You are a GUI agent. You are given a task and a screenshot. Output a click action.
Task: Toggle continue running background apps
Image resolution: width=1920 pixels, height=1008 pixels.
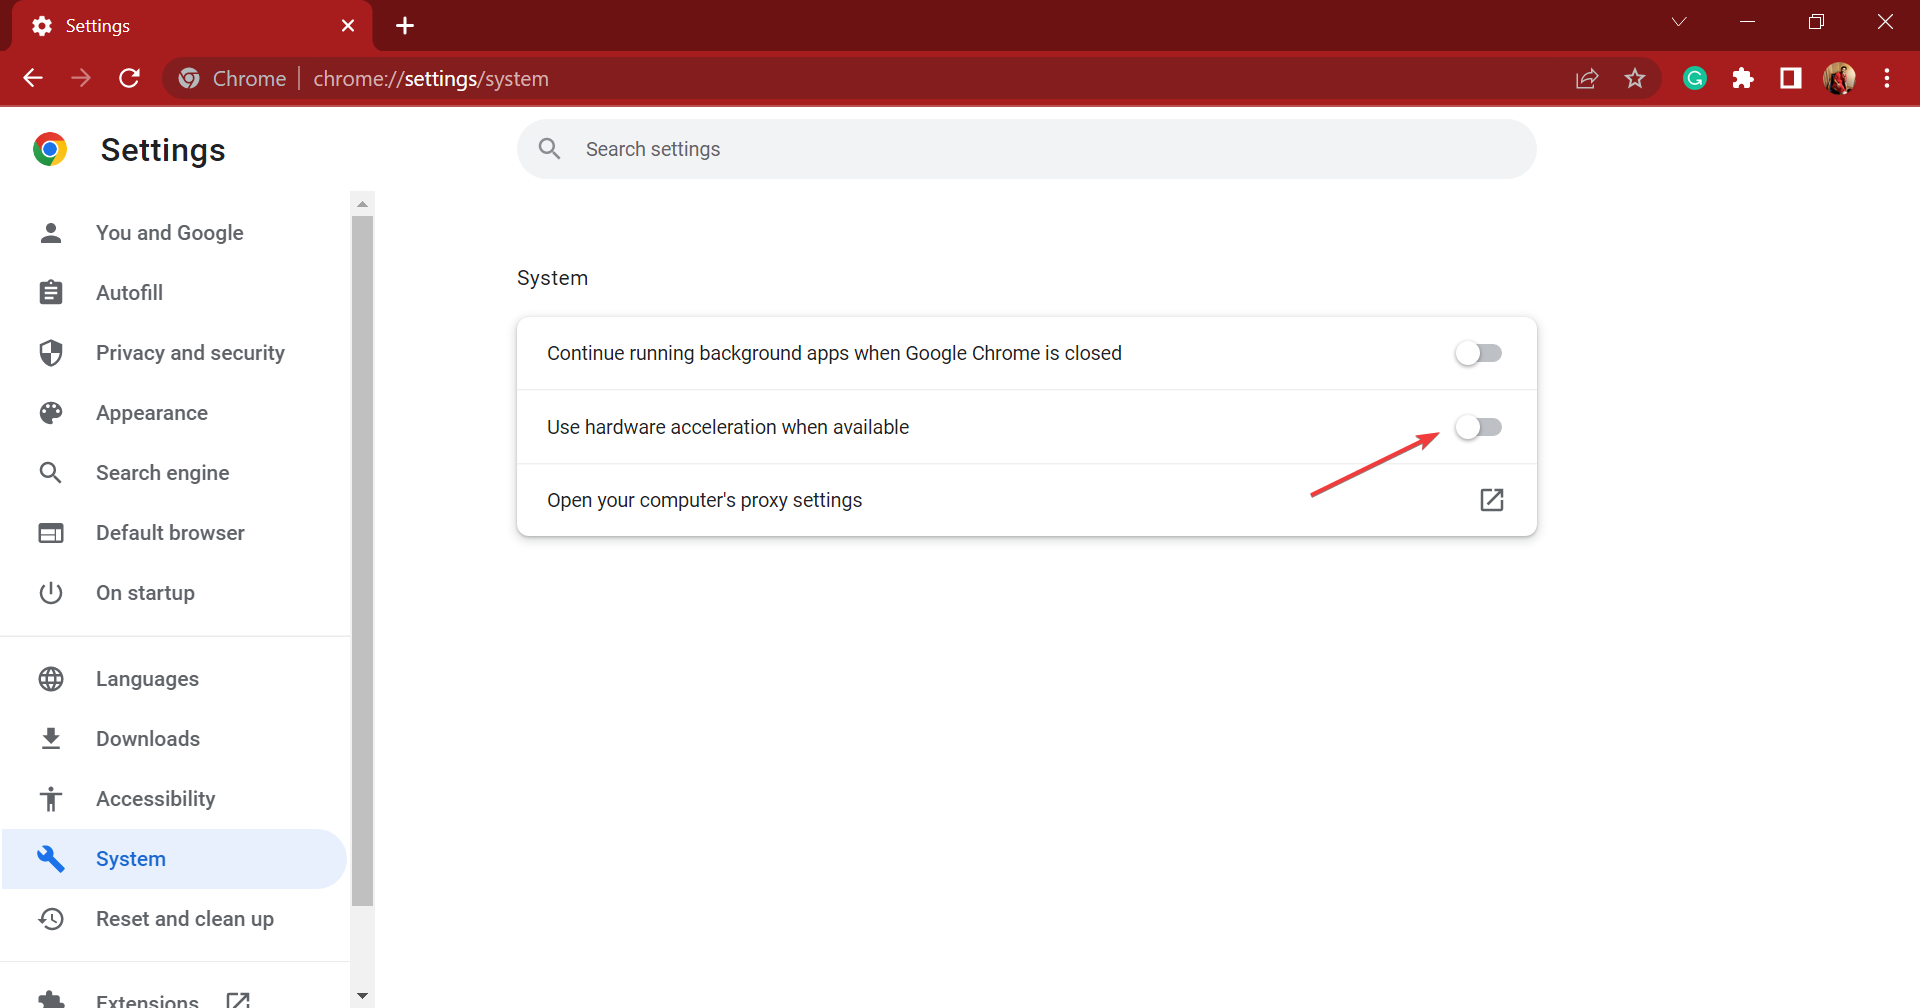pyautogui.click(x=1480, y=352)
